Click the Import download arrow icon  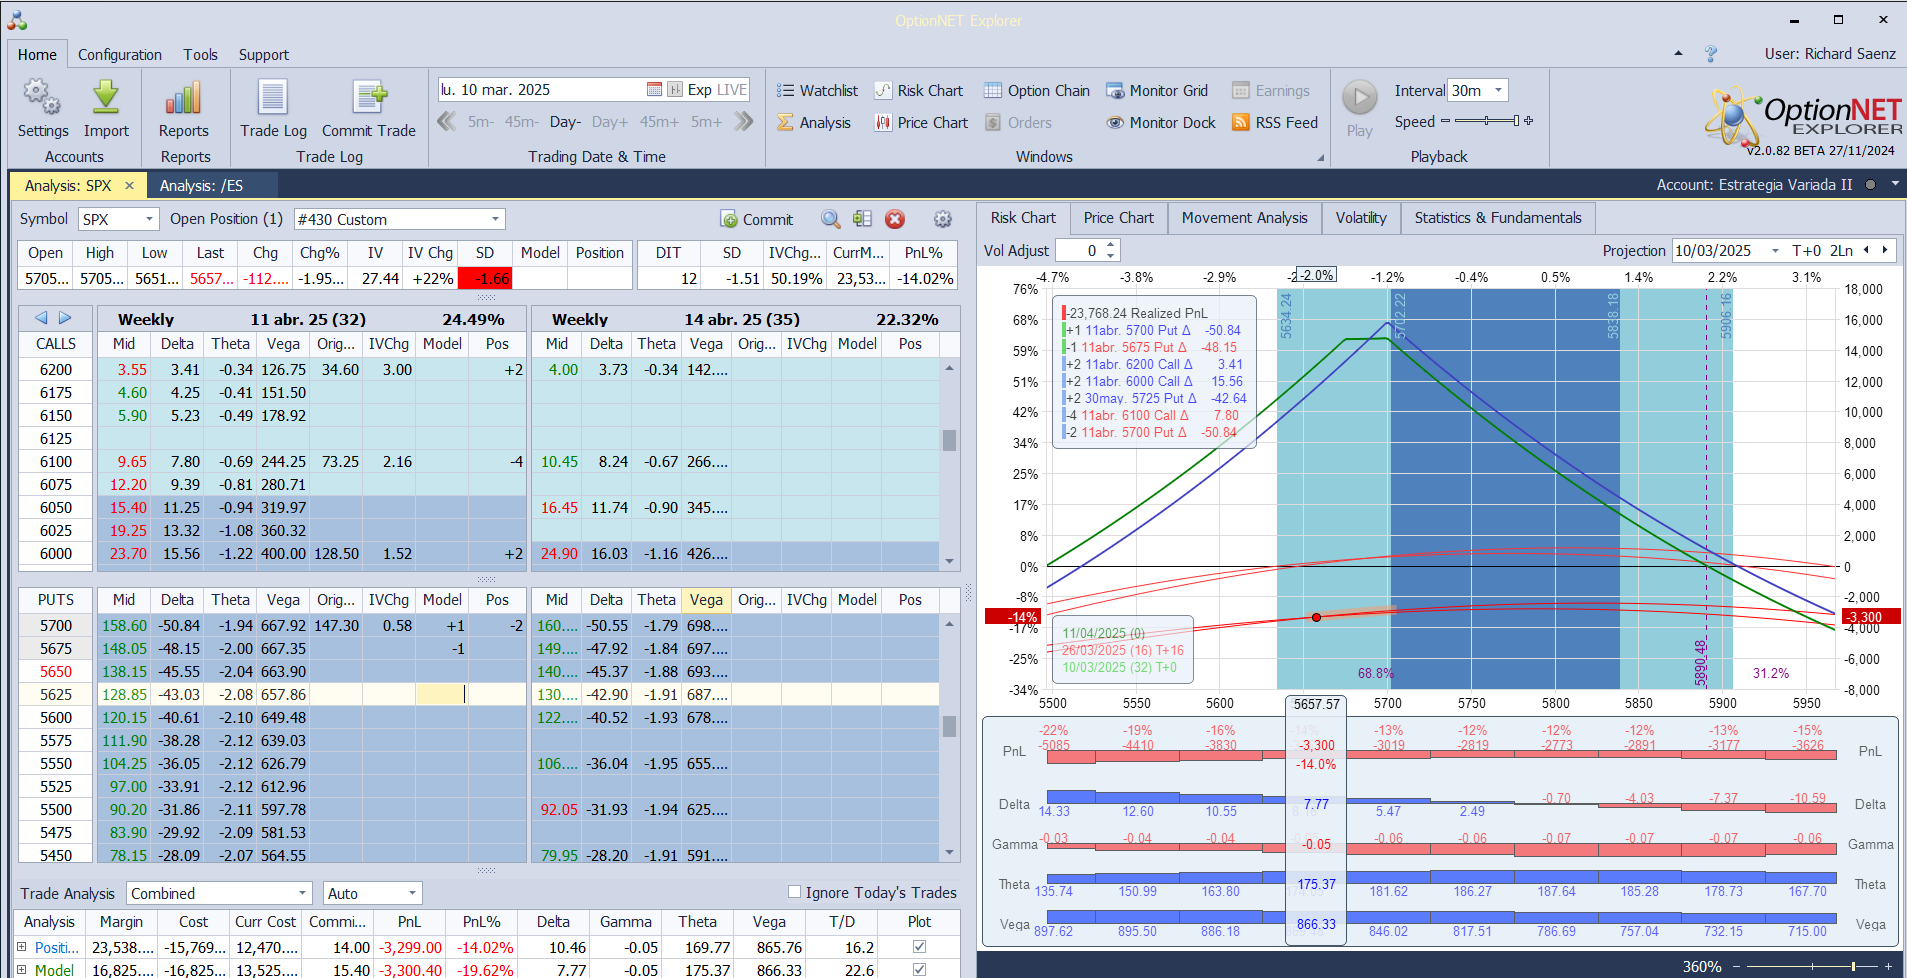coord(106,98)
